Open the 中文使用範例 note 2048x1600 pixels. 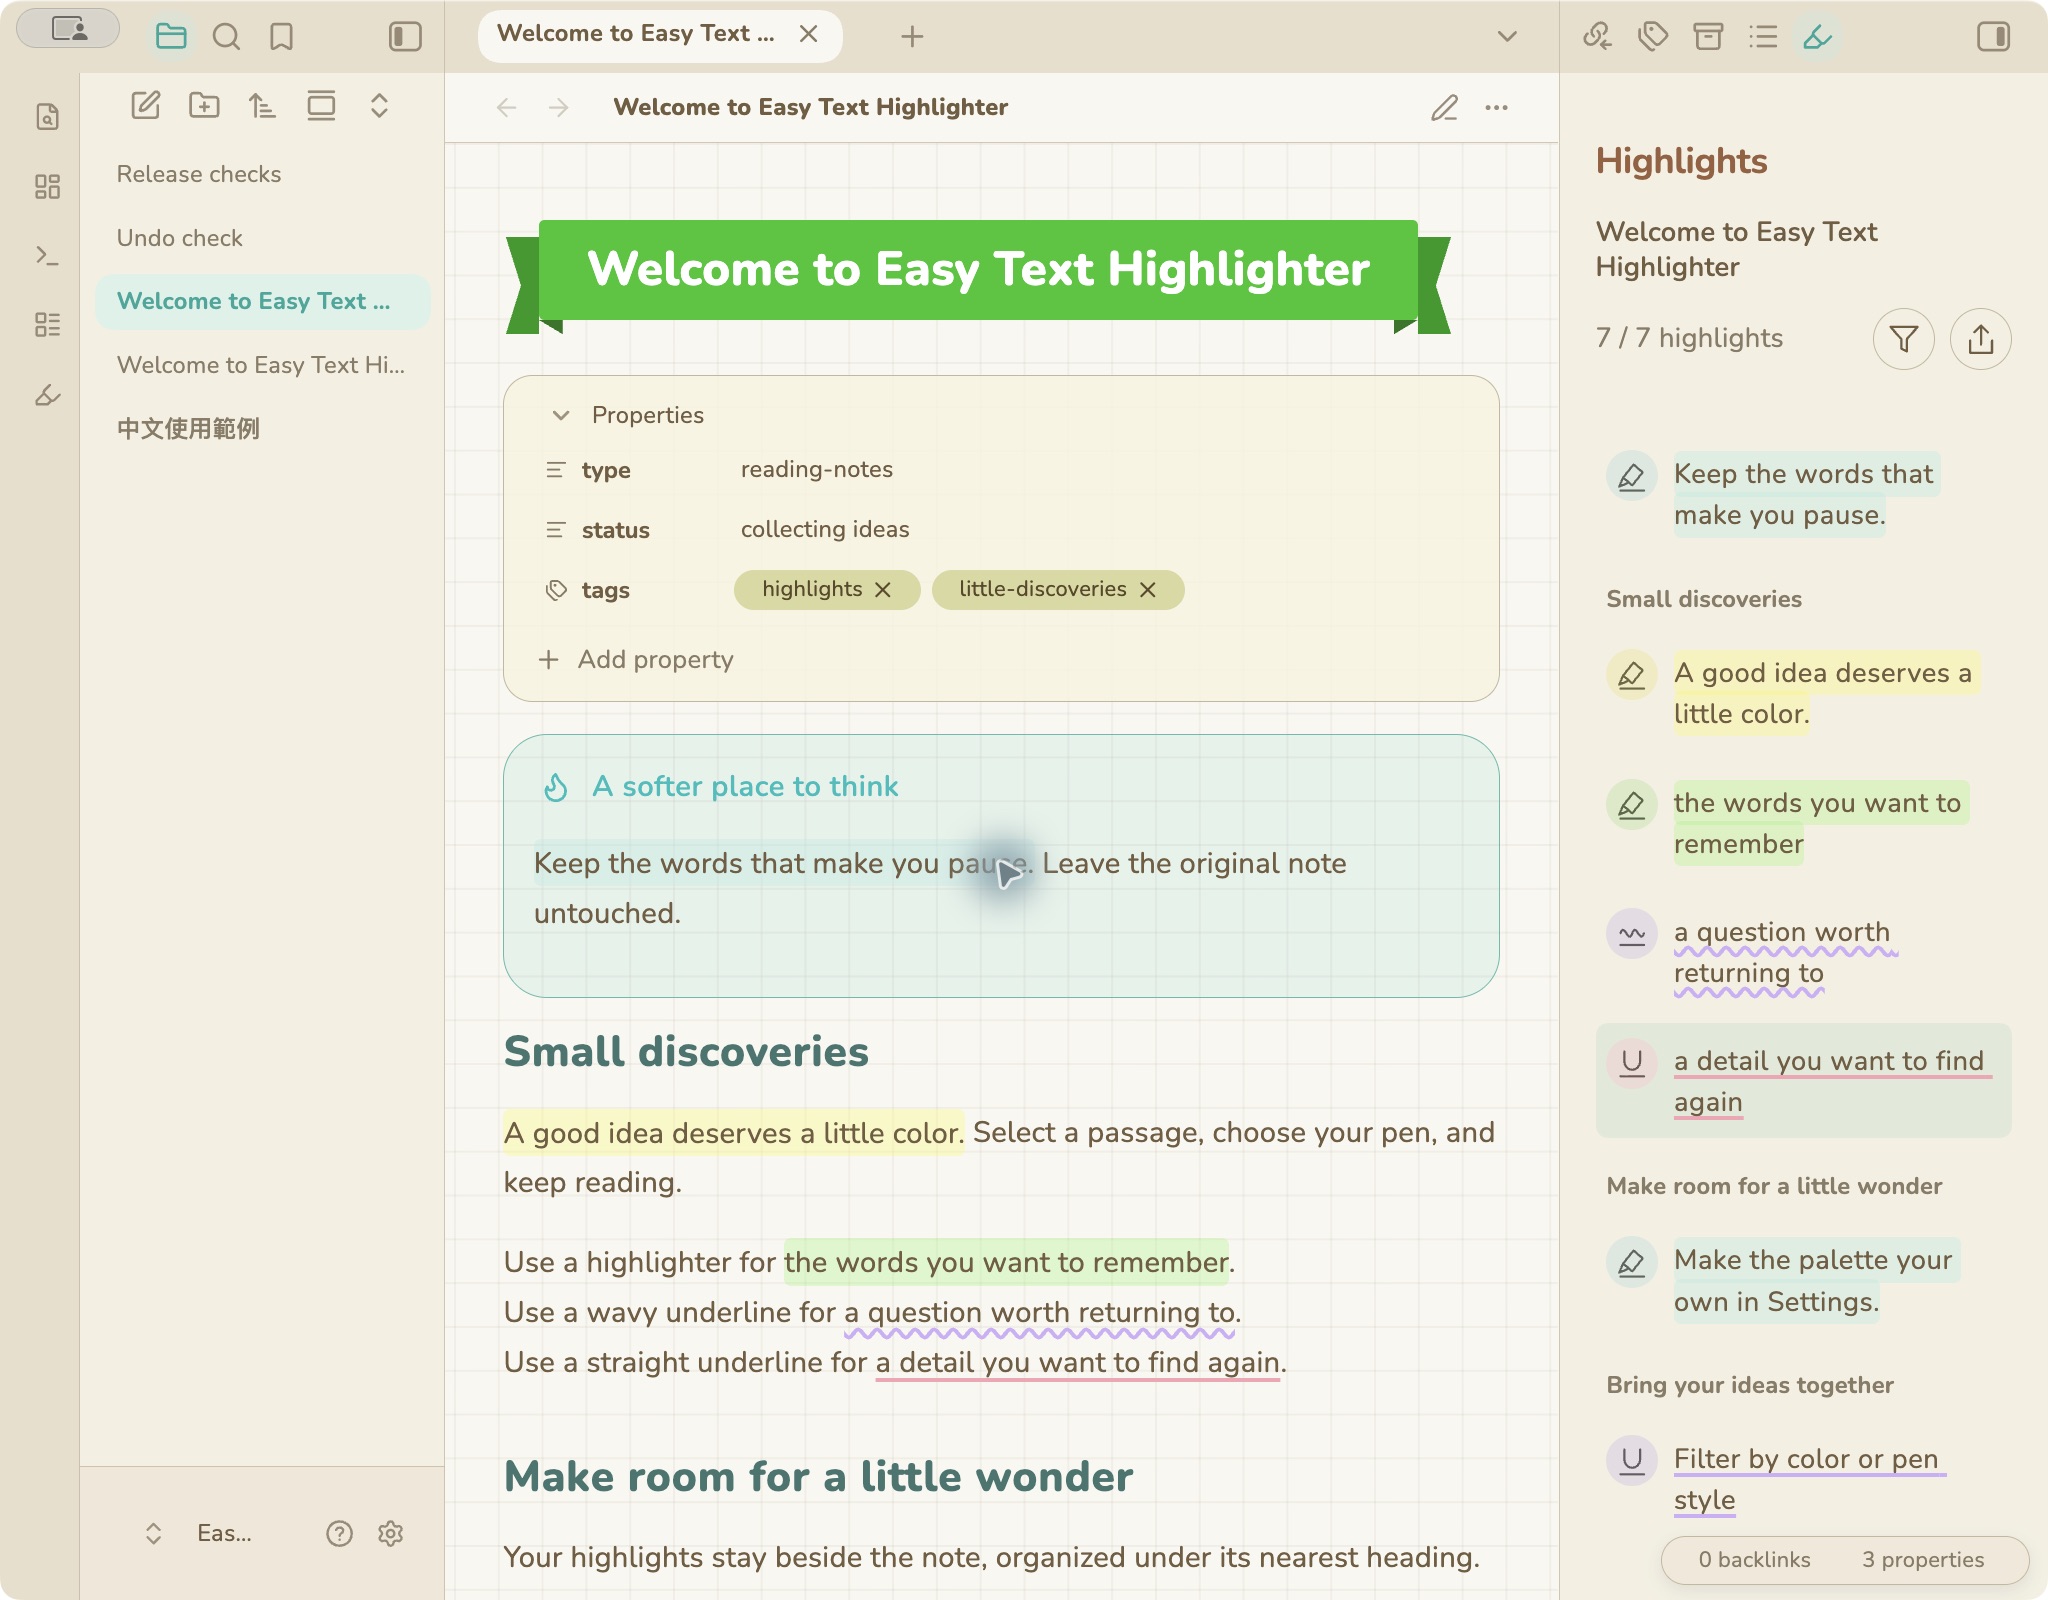[x=262, y=429]
